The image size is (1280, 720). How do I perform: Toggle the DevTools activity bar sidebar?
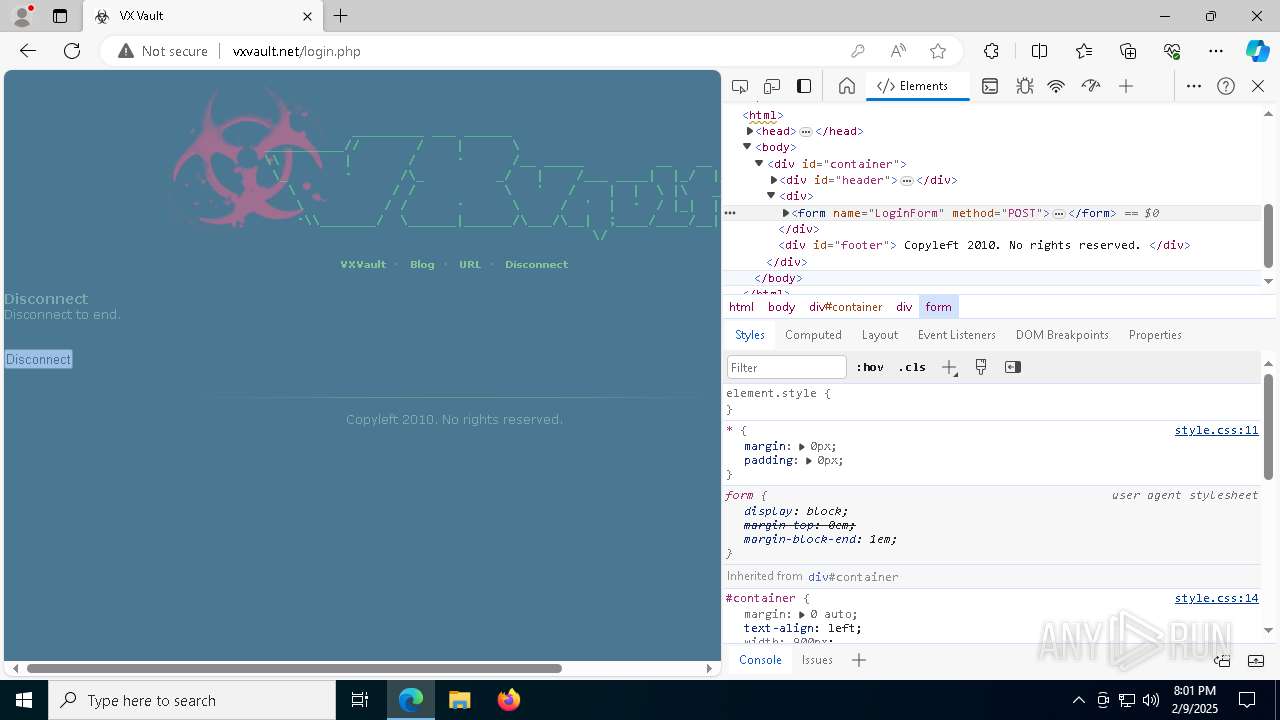click(x=804, y=86)
